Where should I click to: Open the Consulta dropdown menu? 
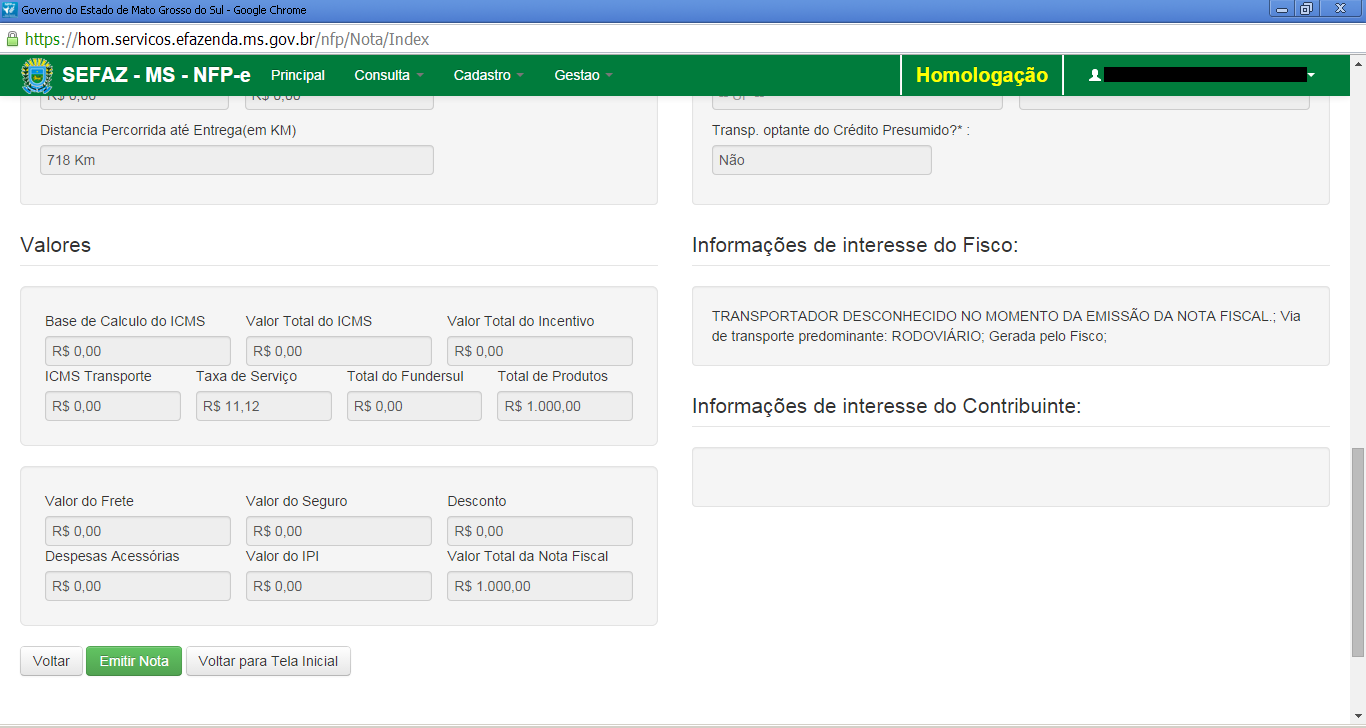(x=389, y=75)
